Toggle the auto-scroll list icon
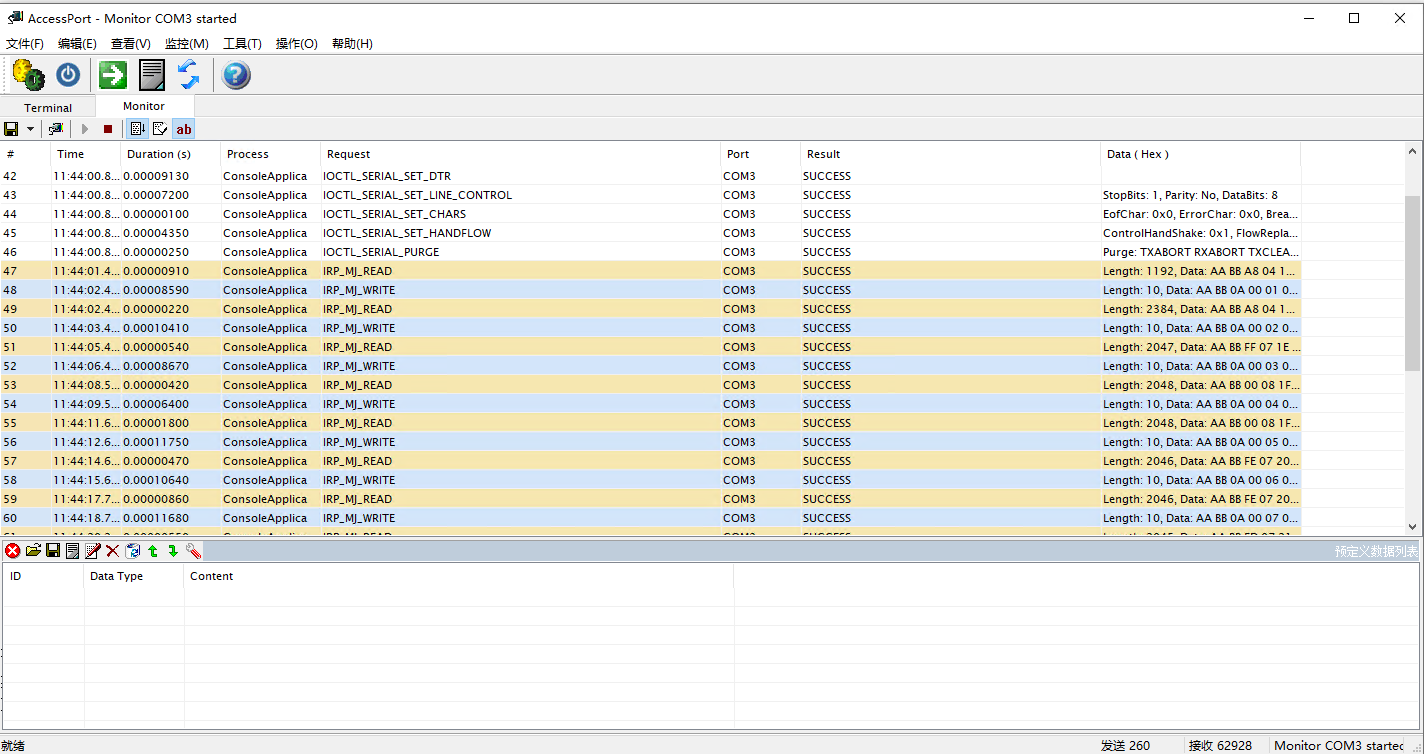1424x754 pixels. 138,129
